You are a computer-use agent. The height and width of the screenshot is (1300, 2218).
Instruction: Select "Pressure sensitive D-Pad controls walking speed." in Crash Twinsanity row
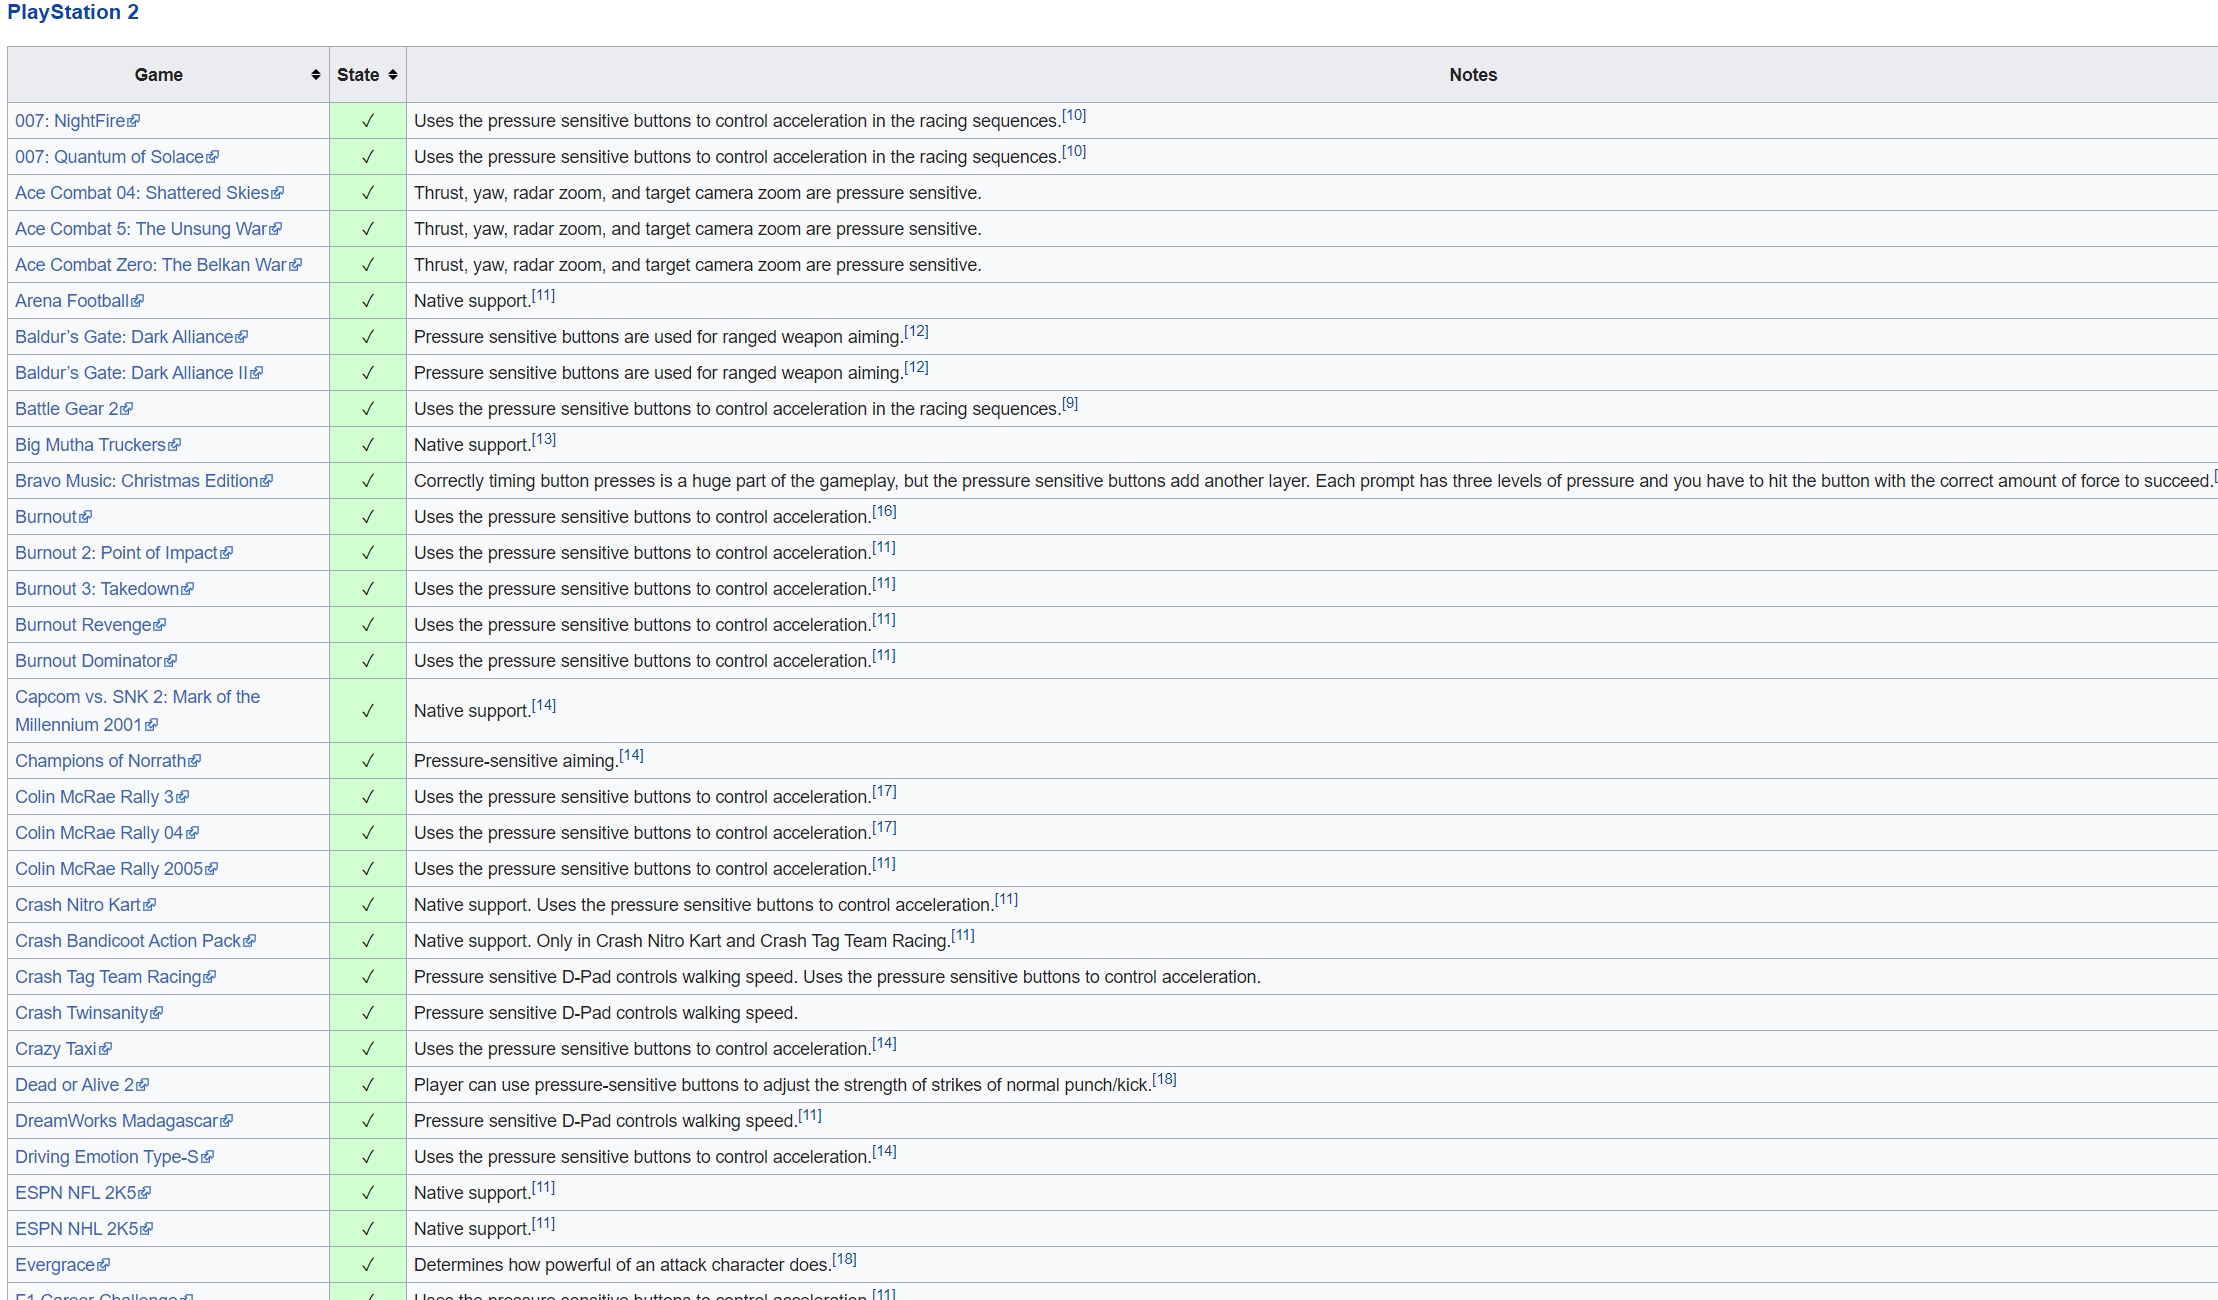[605, 1013]
